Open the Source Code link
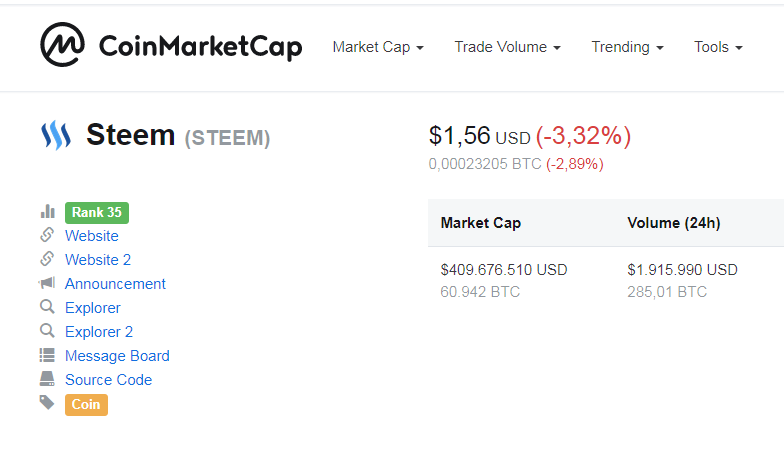The width and height of the screenshot is (784, 457). pos(108,380)
